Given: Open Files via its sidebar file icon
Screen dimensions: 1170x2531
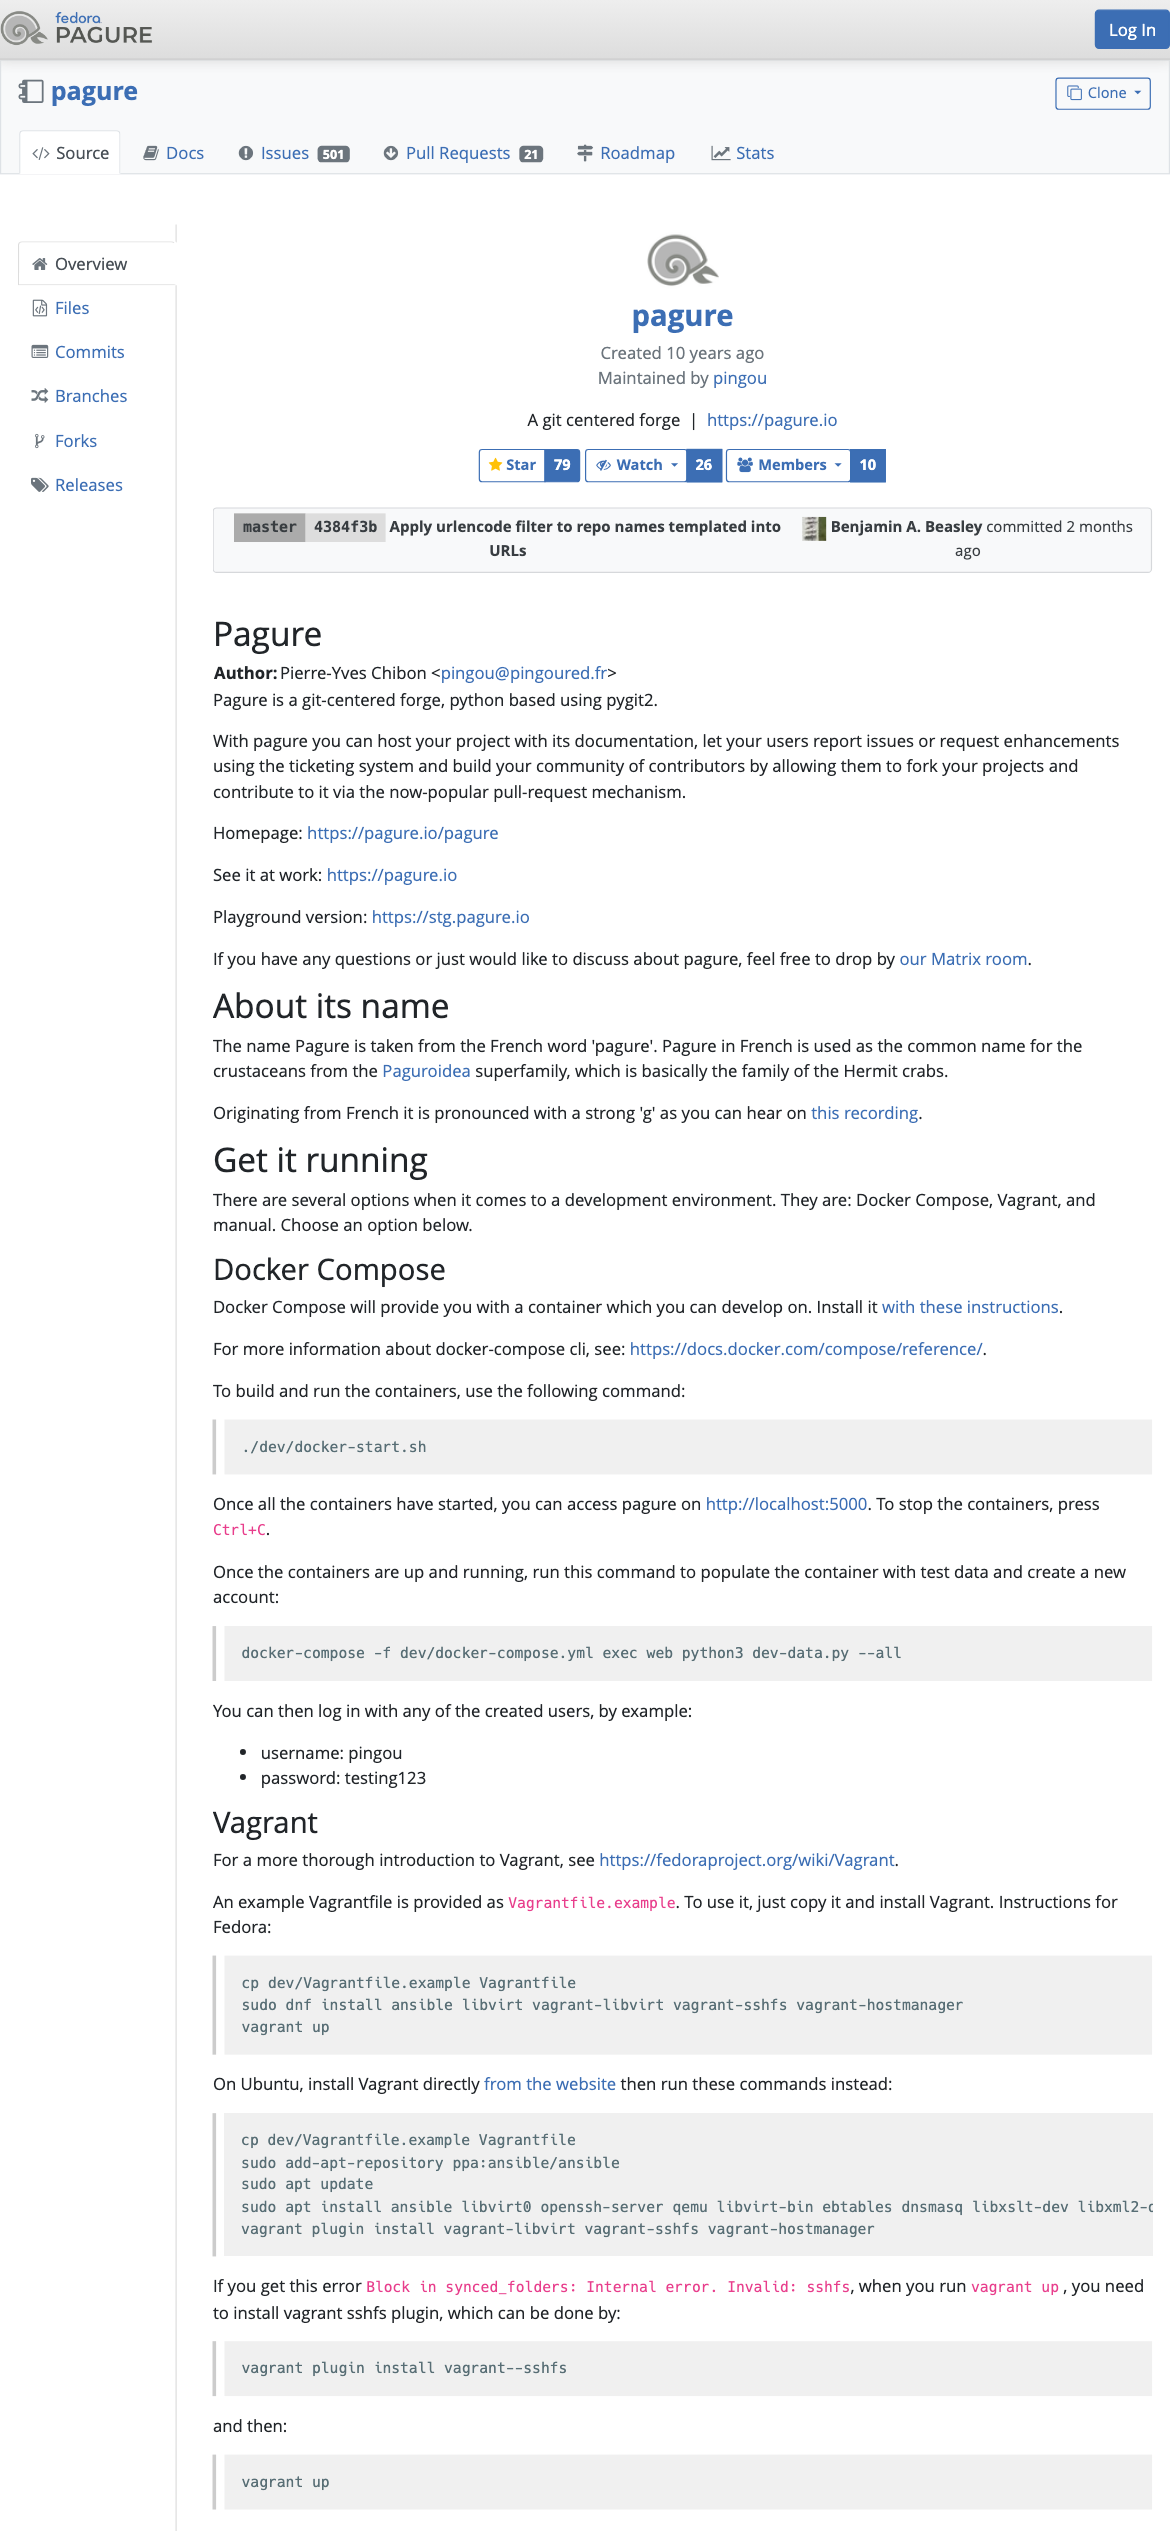Looking at the screenshot, I should (40, 308).
